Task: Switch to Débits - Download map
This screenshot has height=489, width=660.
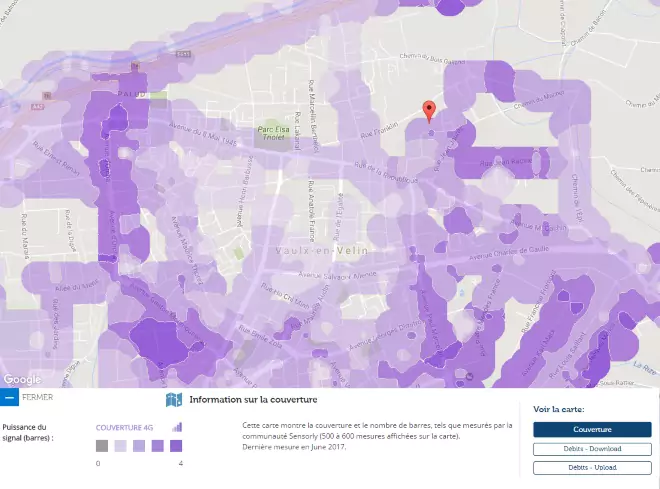Action: (592, 449)
